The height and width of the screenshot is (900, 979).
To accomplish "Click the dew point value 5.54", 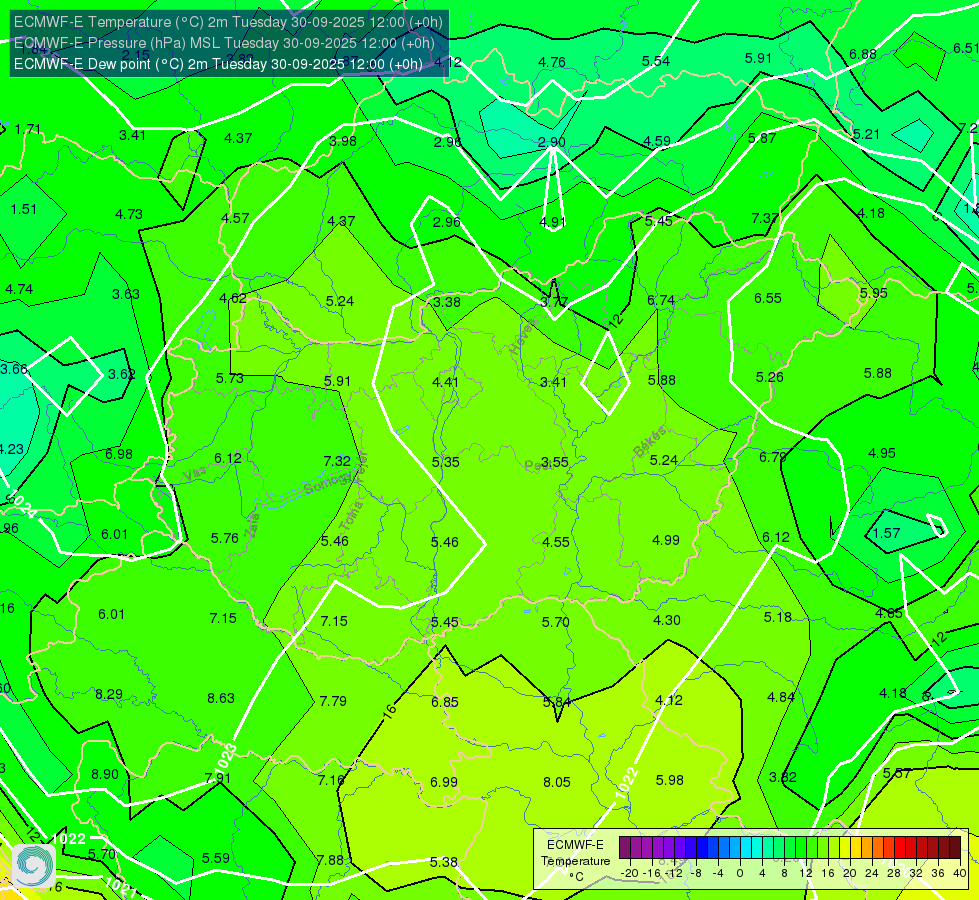I will [x=656, y=61].
